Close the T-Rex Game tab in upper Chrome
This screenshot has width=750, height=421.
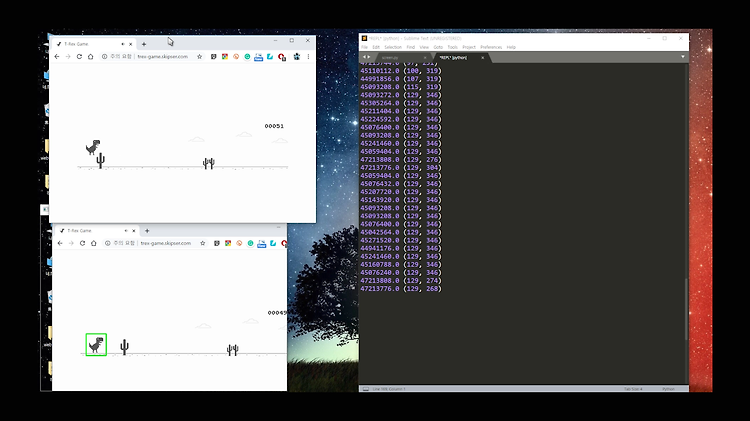pos(131,44)
